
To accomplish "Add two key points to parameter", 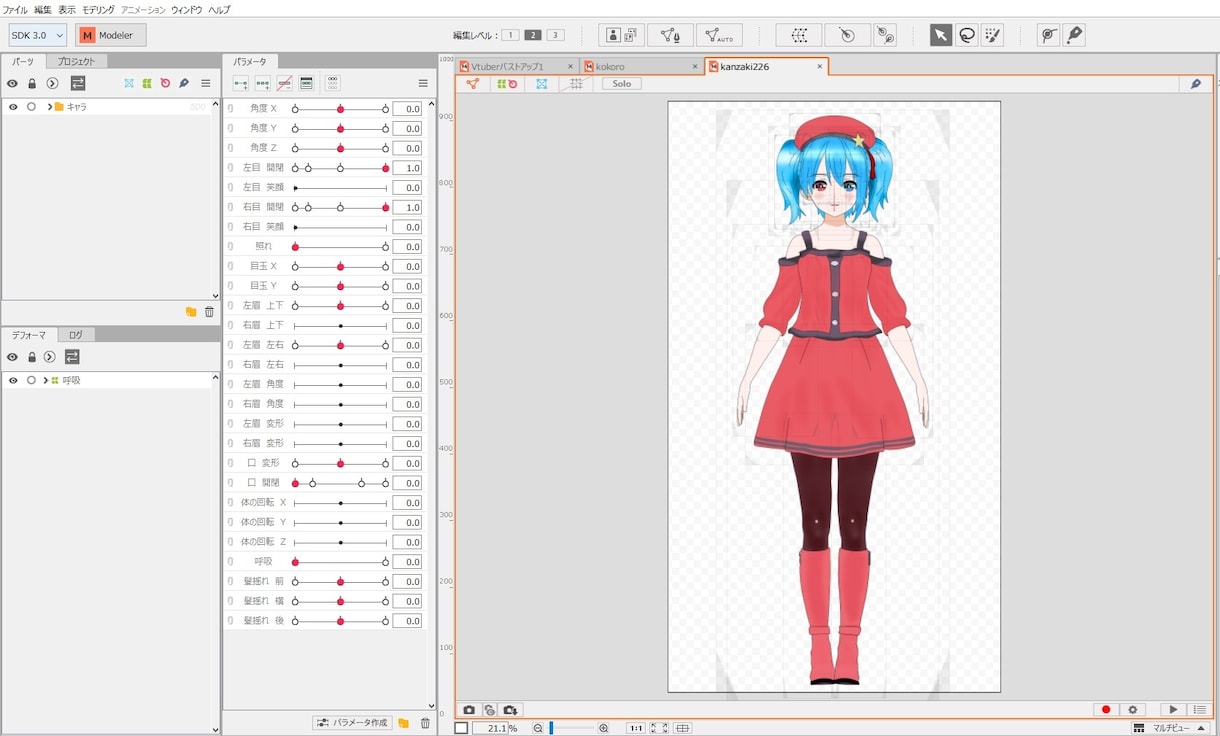I will coord(241,83).
